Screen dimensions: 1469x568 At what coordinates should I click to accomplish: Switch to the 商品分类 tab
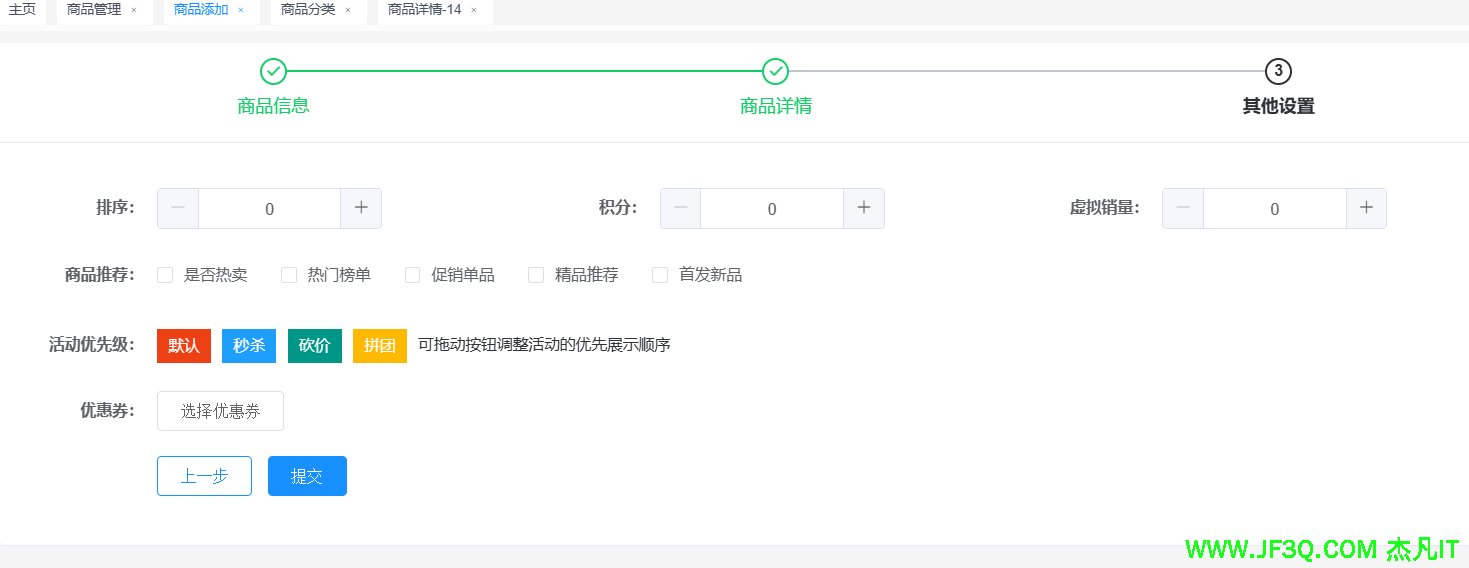coord(308,10)
